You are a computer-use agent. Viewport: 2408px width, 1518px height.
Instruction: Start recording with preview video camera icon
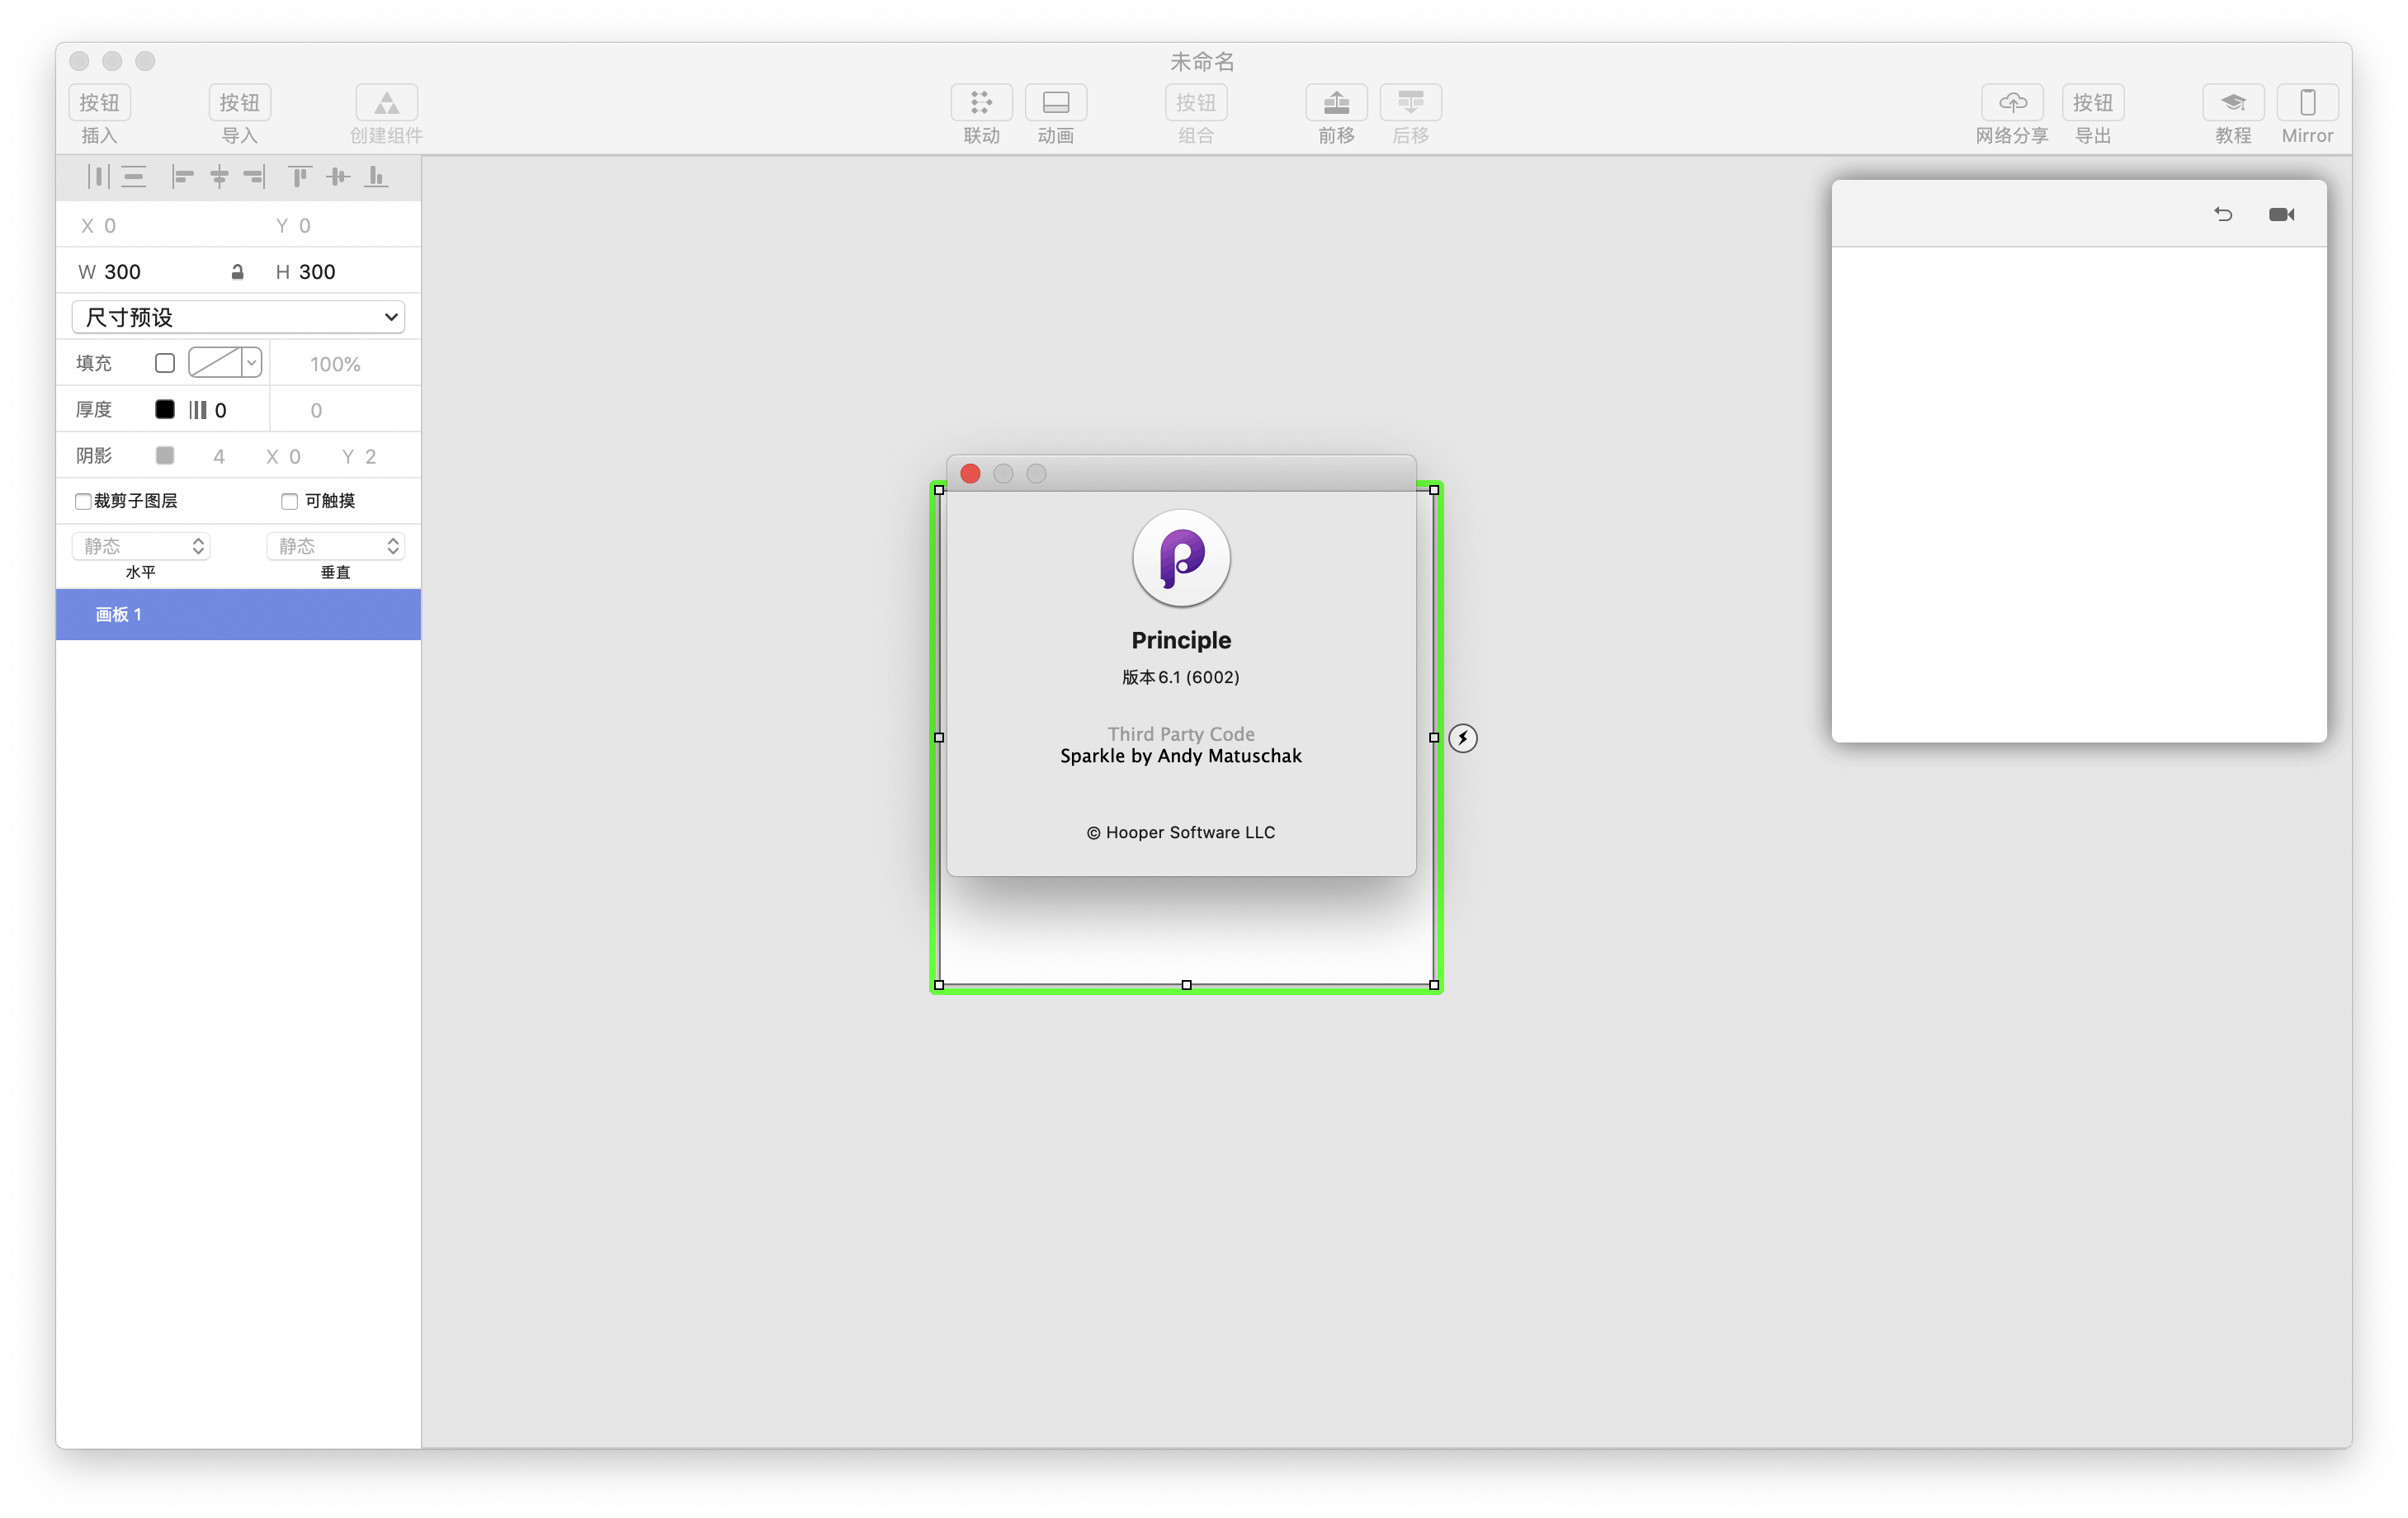point(2281,214)
